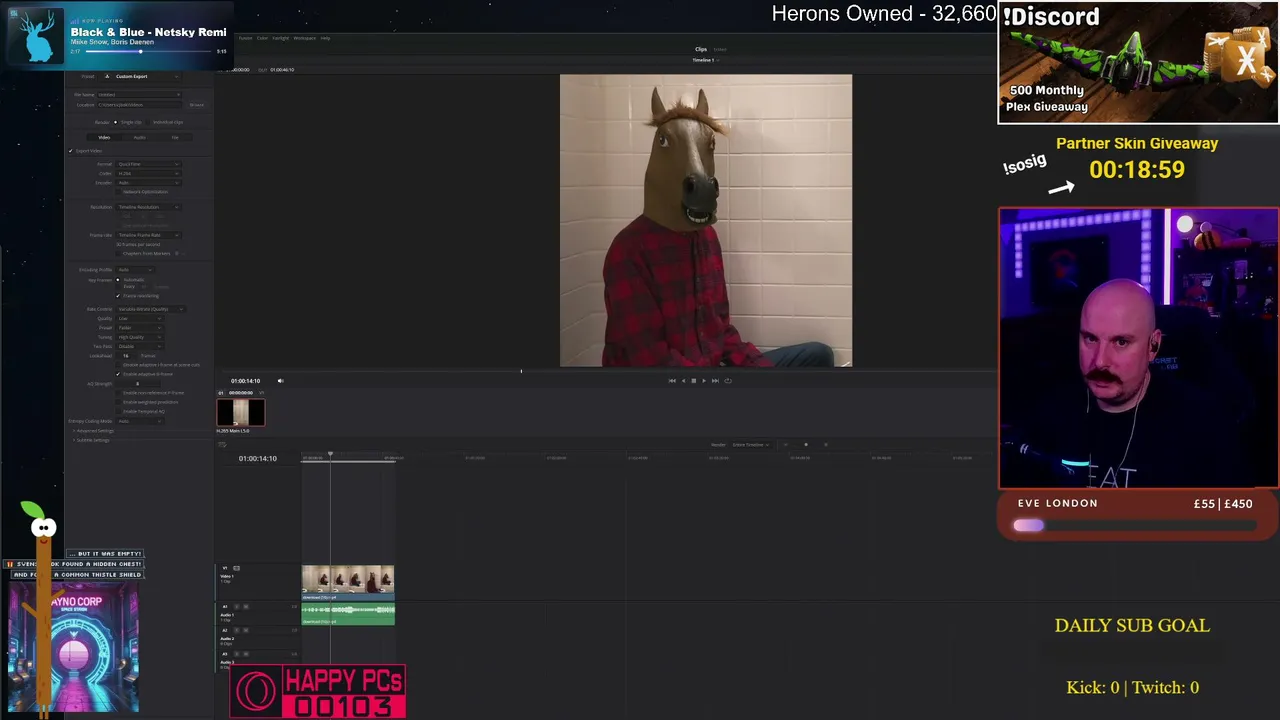Image resolution: width=1280 pixels, height=720 pixels.
Task: Switch to the Audio settings tab
Action: (139, 137)
